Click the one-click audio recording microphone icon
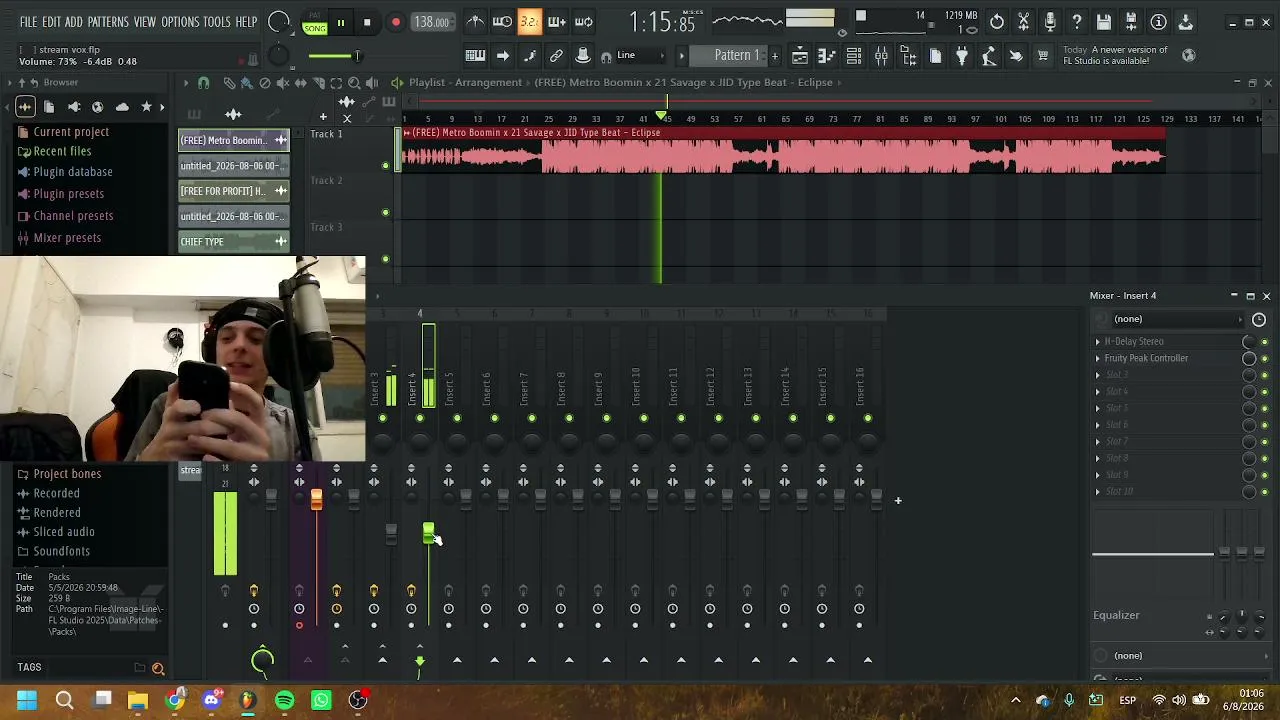This screenshot has width=1280, height=720. tap(1050, 22)
